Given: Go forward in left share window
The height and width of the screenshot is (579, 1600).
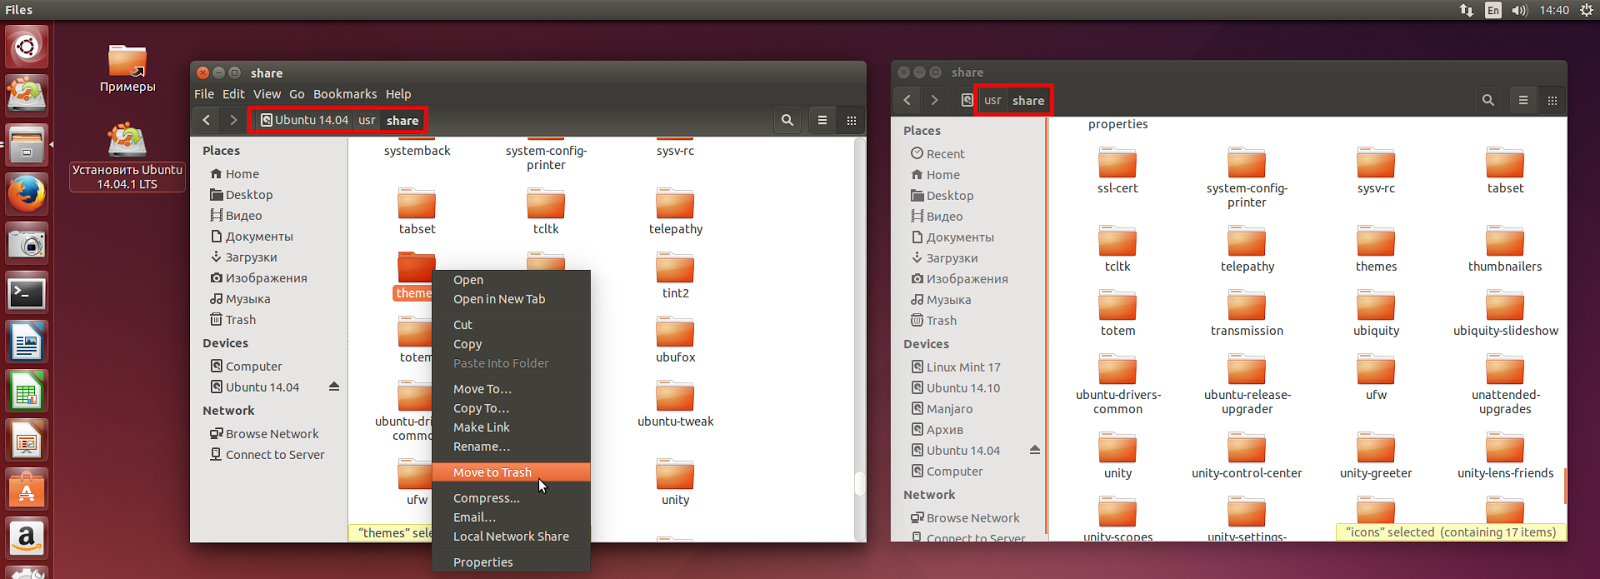Looking at the screenshot, I should point(233,120).
